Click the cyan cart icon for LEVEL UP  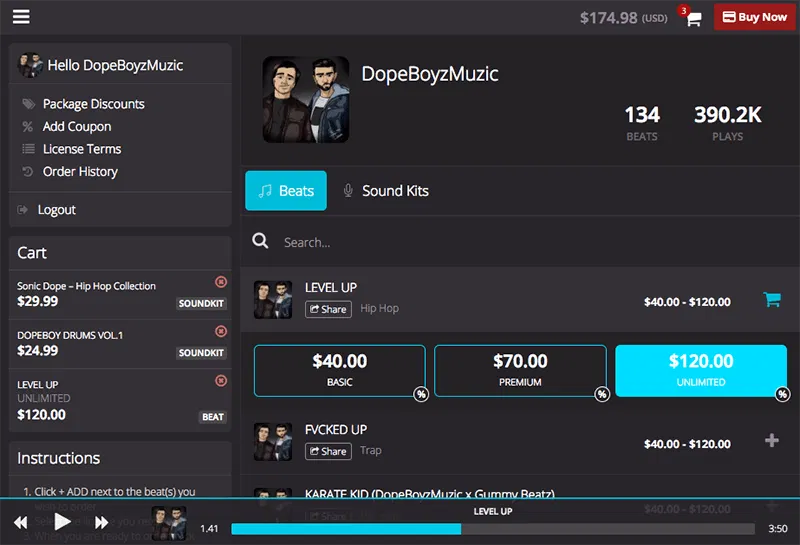pos(772,300)
